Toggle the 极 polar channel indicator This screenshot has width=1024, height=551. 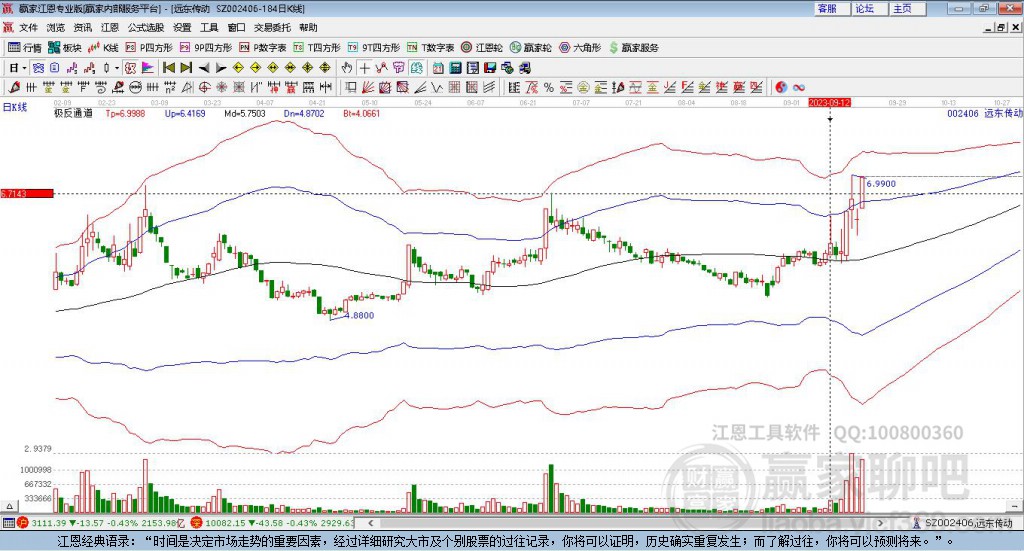(x=130, y=68)
